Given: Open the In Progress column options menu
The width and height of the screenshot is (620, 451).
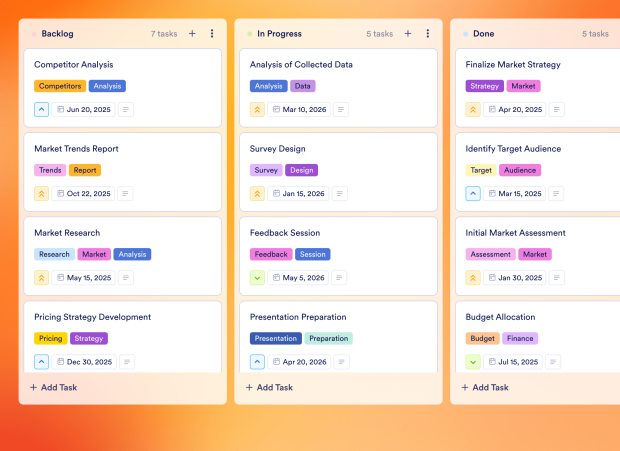Looking at the screenshot, I should point(428,34).
